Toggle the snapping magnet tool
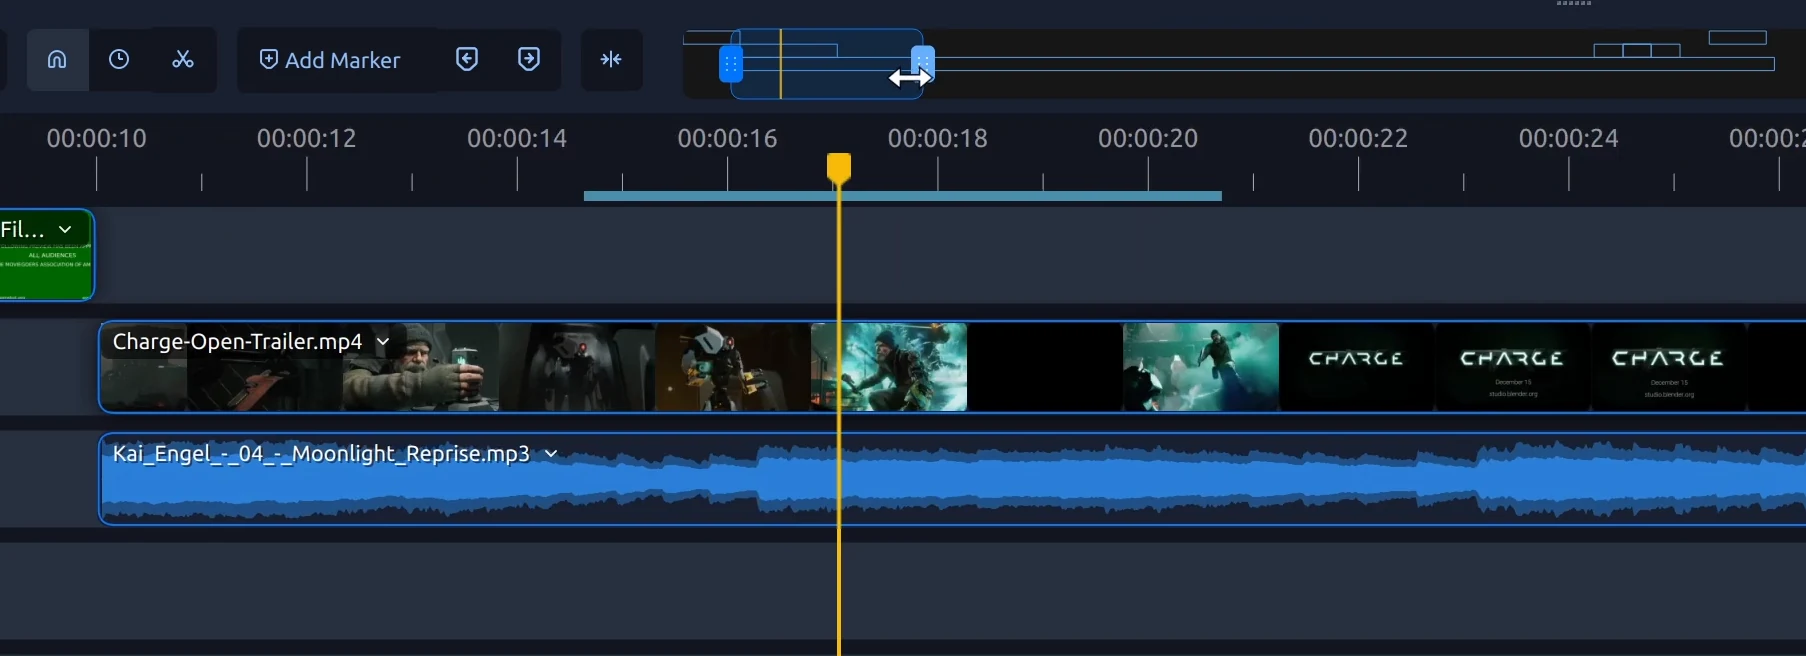This screenshot has width=1806, height=656. (x=57, y=60)
